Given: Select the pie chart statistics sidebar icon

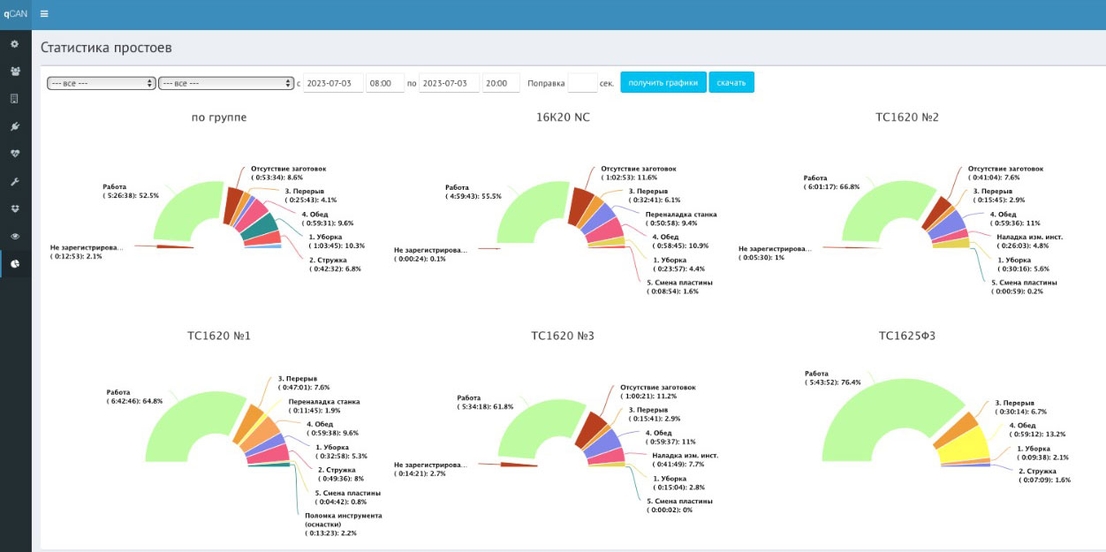Looking at the screenshot, I should point(16,264).
